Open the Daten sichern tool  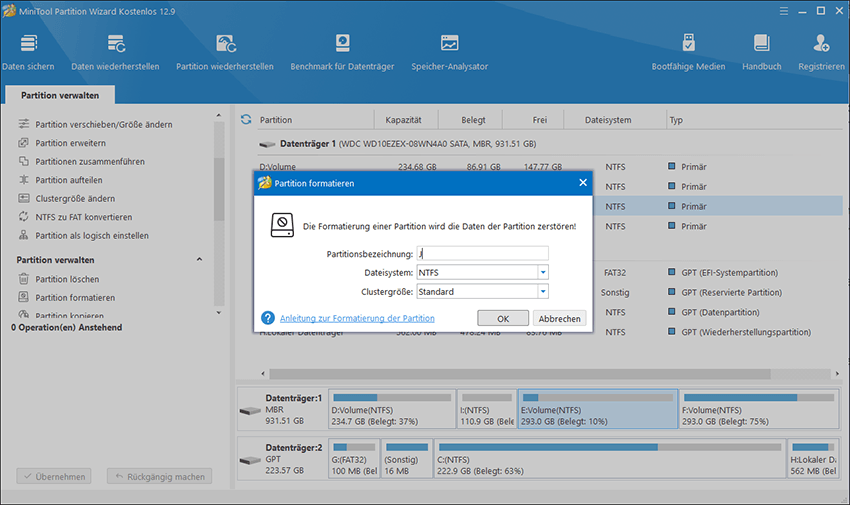click(28, 53)
